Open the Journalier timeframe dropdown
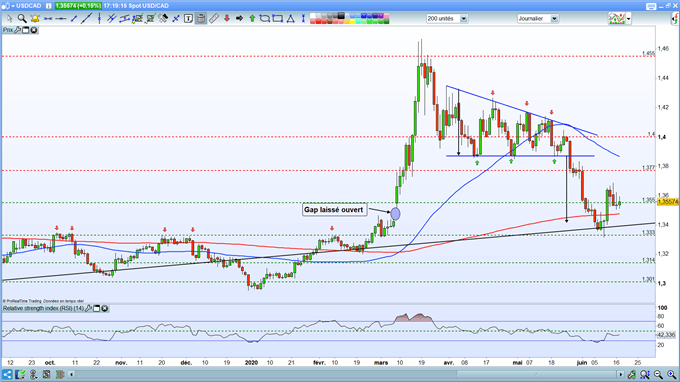 point(538,19)
